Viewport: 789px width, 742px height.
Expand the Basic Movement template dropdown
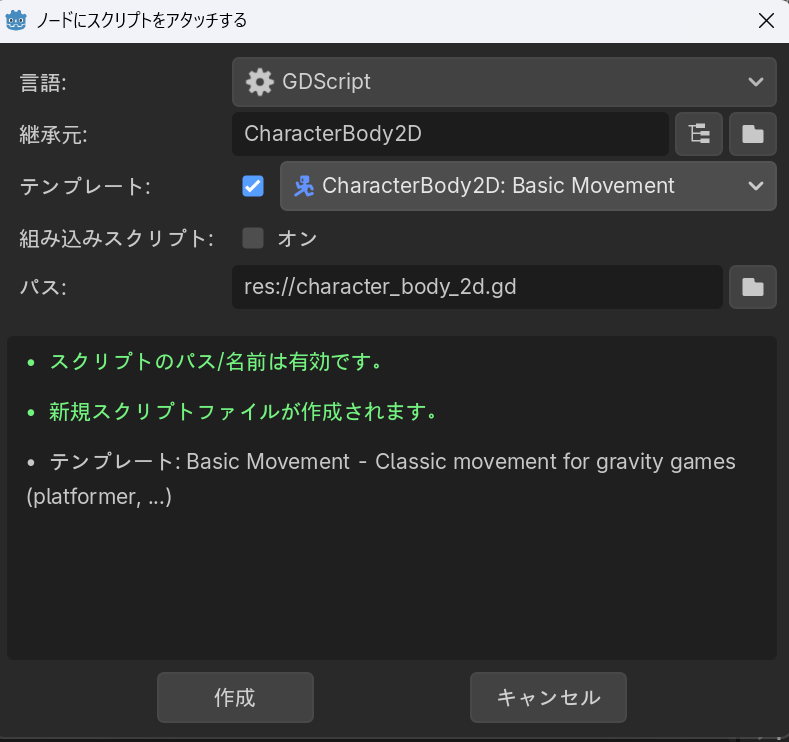tap(528, 186)
